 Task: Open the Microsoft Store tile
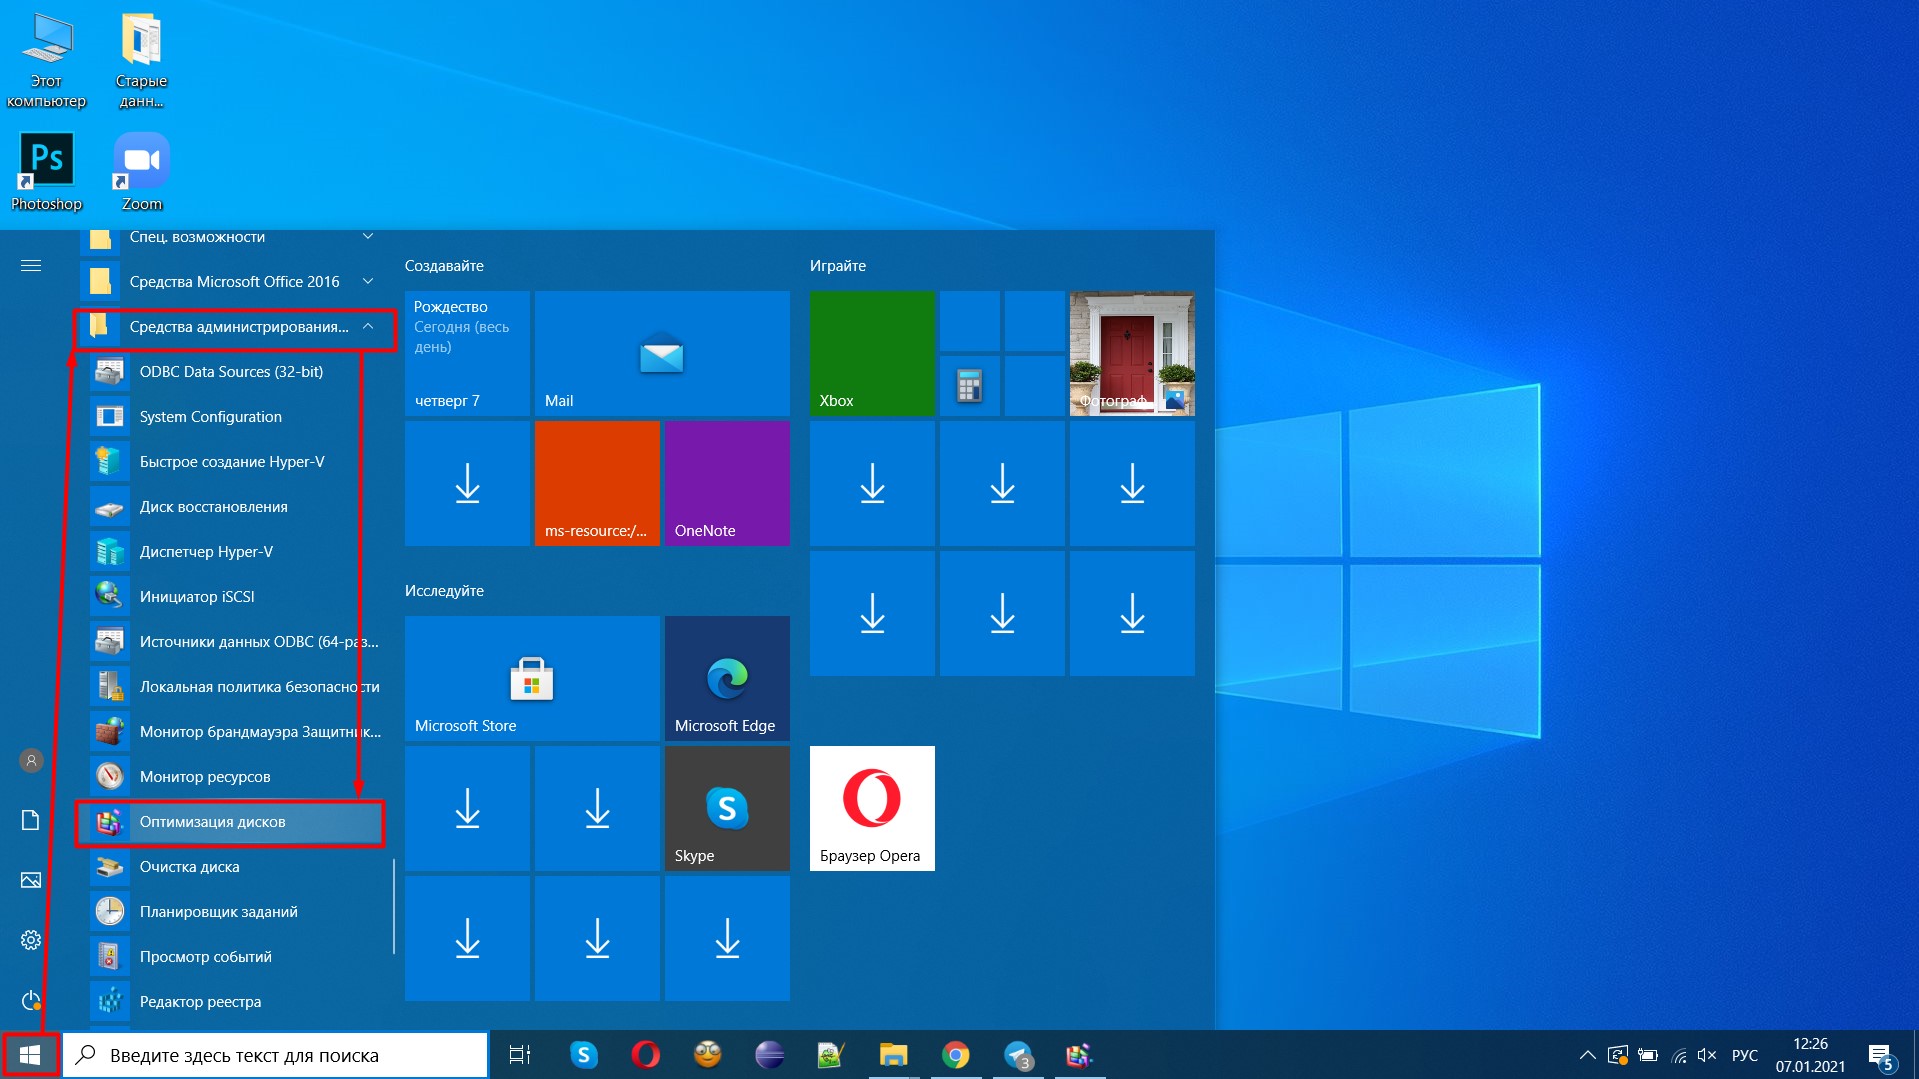[x=531, y=678]
